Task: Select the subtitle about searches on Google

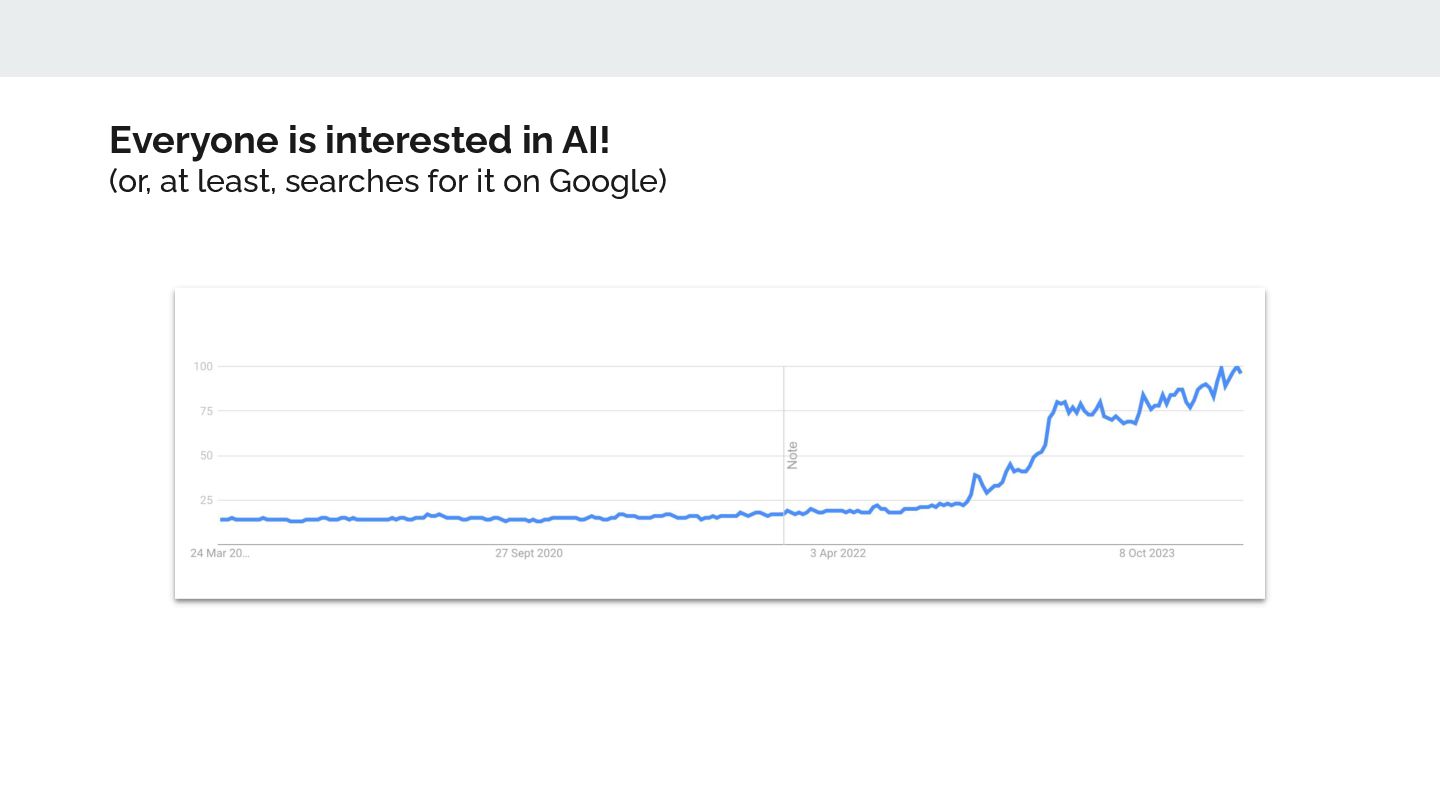Action: point(388,182)
